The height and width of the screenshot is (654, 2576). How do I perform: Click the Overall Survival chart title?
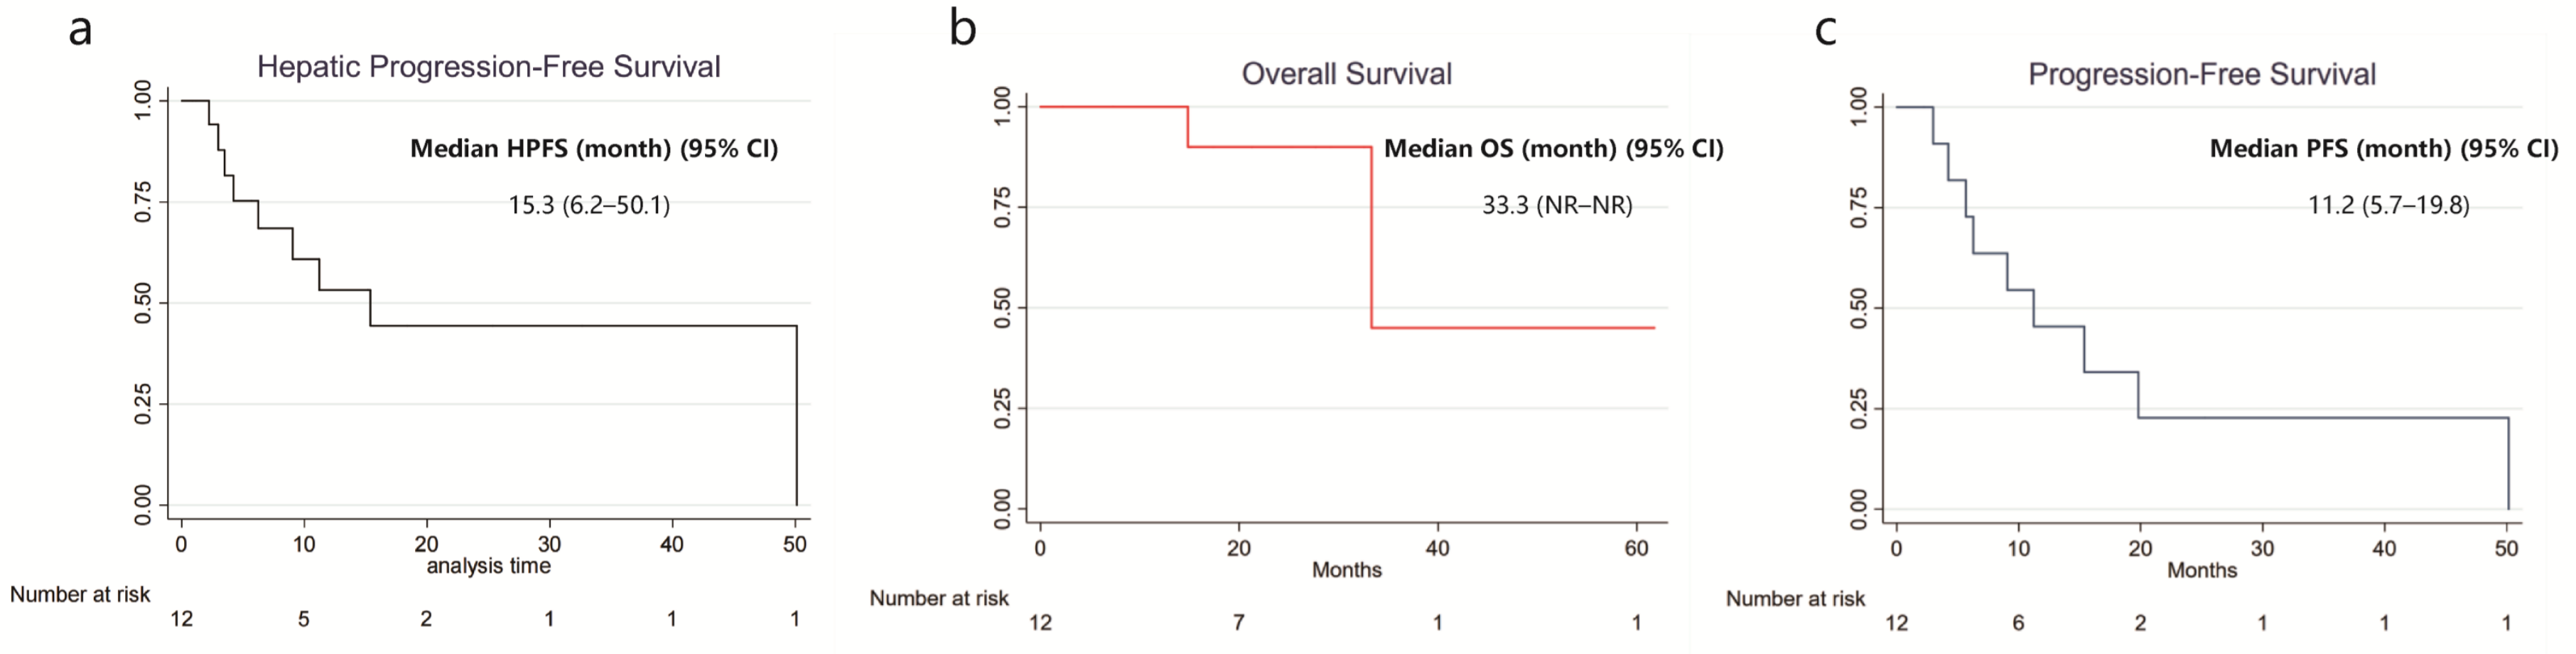tap(1346, 74)
